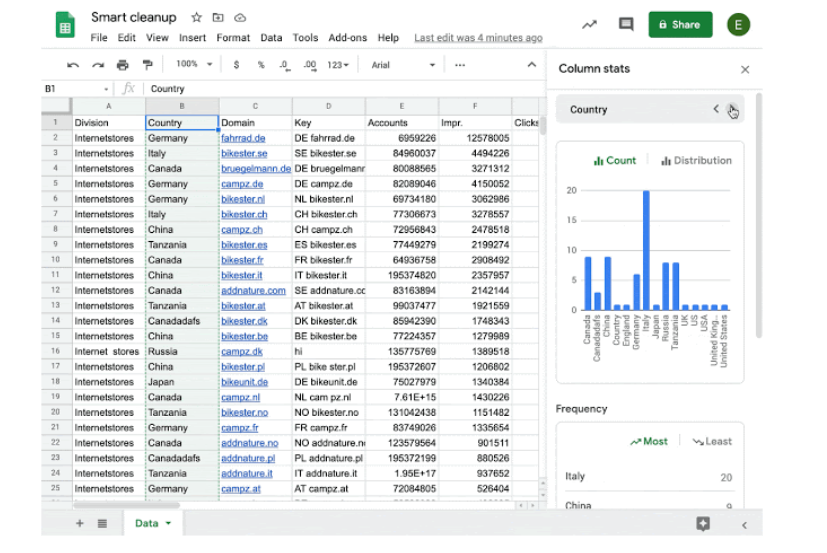This screenshot has height=553, width=827.
Task: Show Least frequent values
Action: coord(712,441)
